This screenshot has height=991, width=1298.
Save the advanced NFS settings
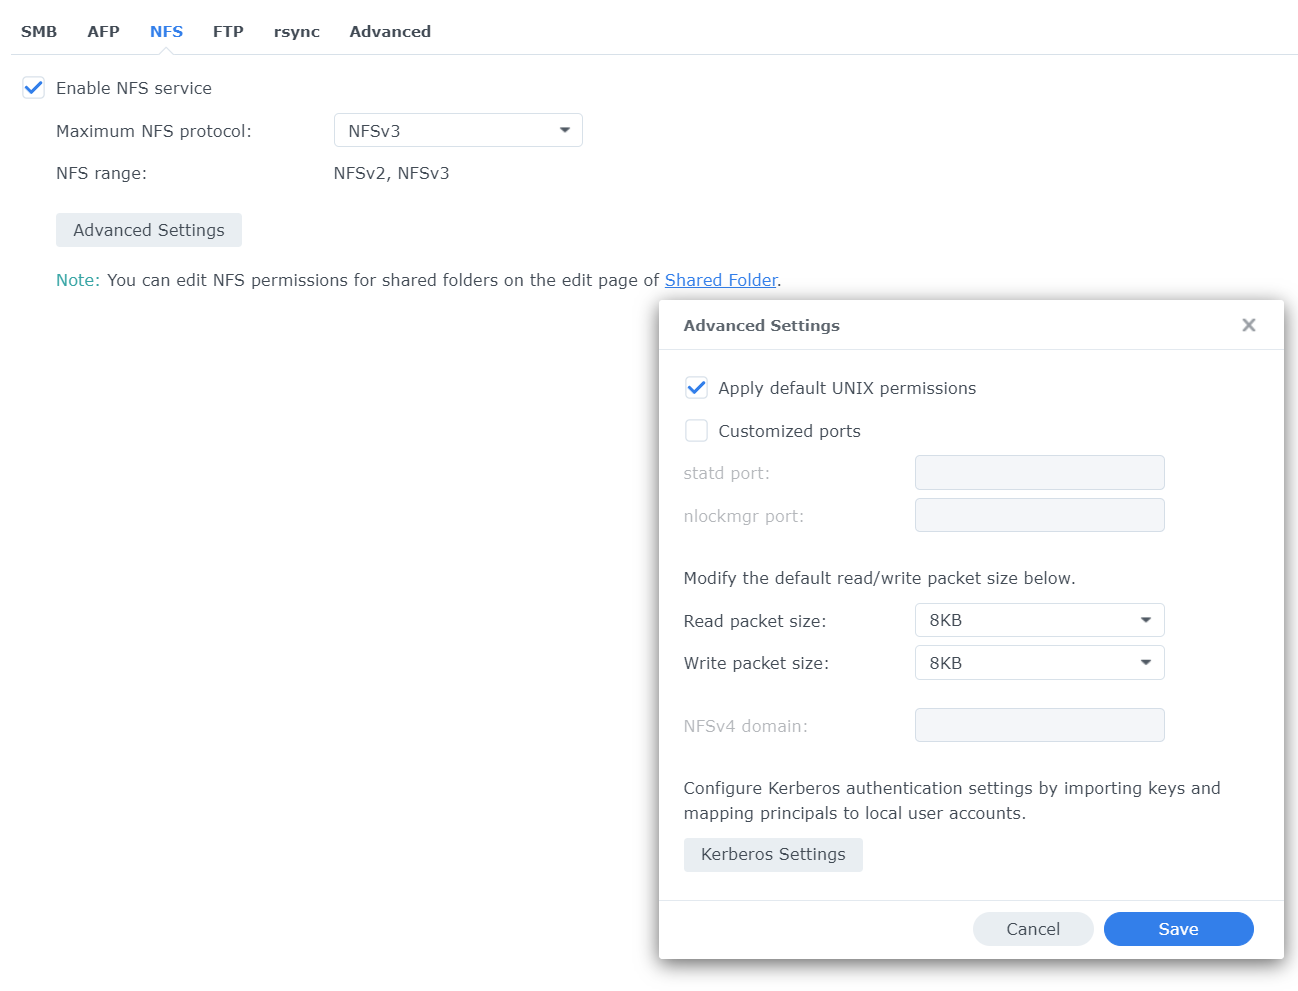pos(1178,929)
